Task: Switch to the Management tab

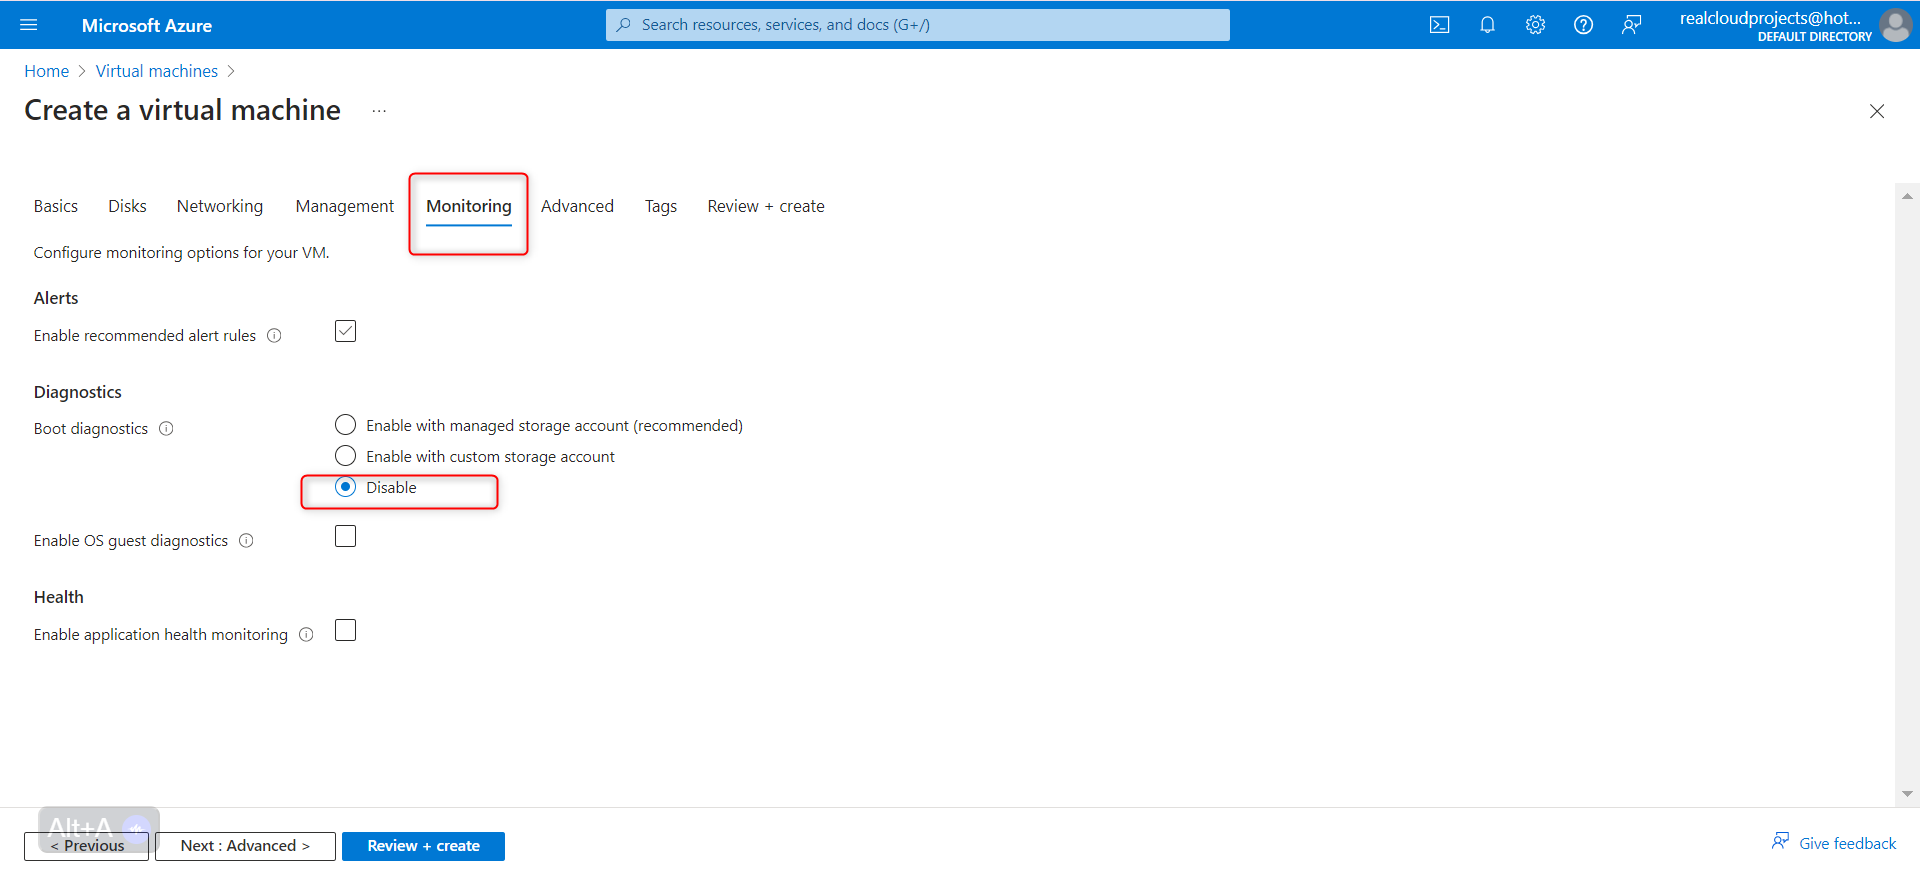Action: coord(345,206)
